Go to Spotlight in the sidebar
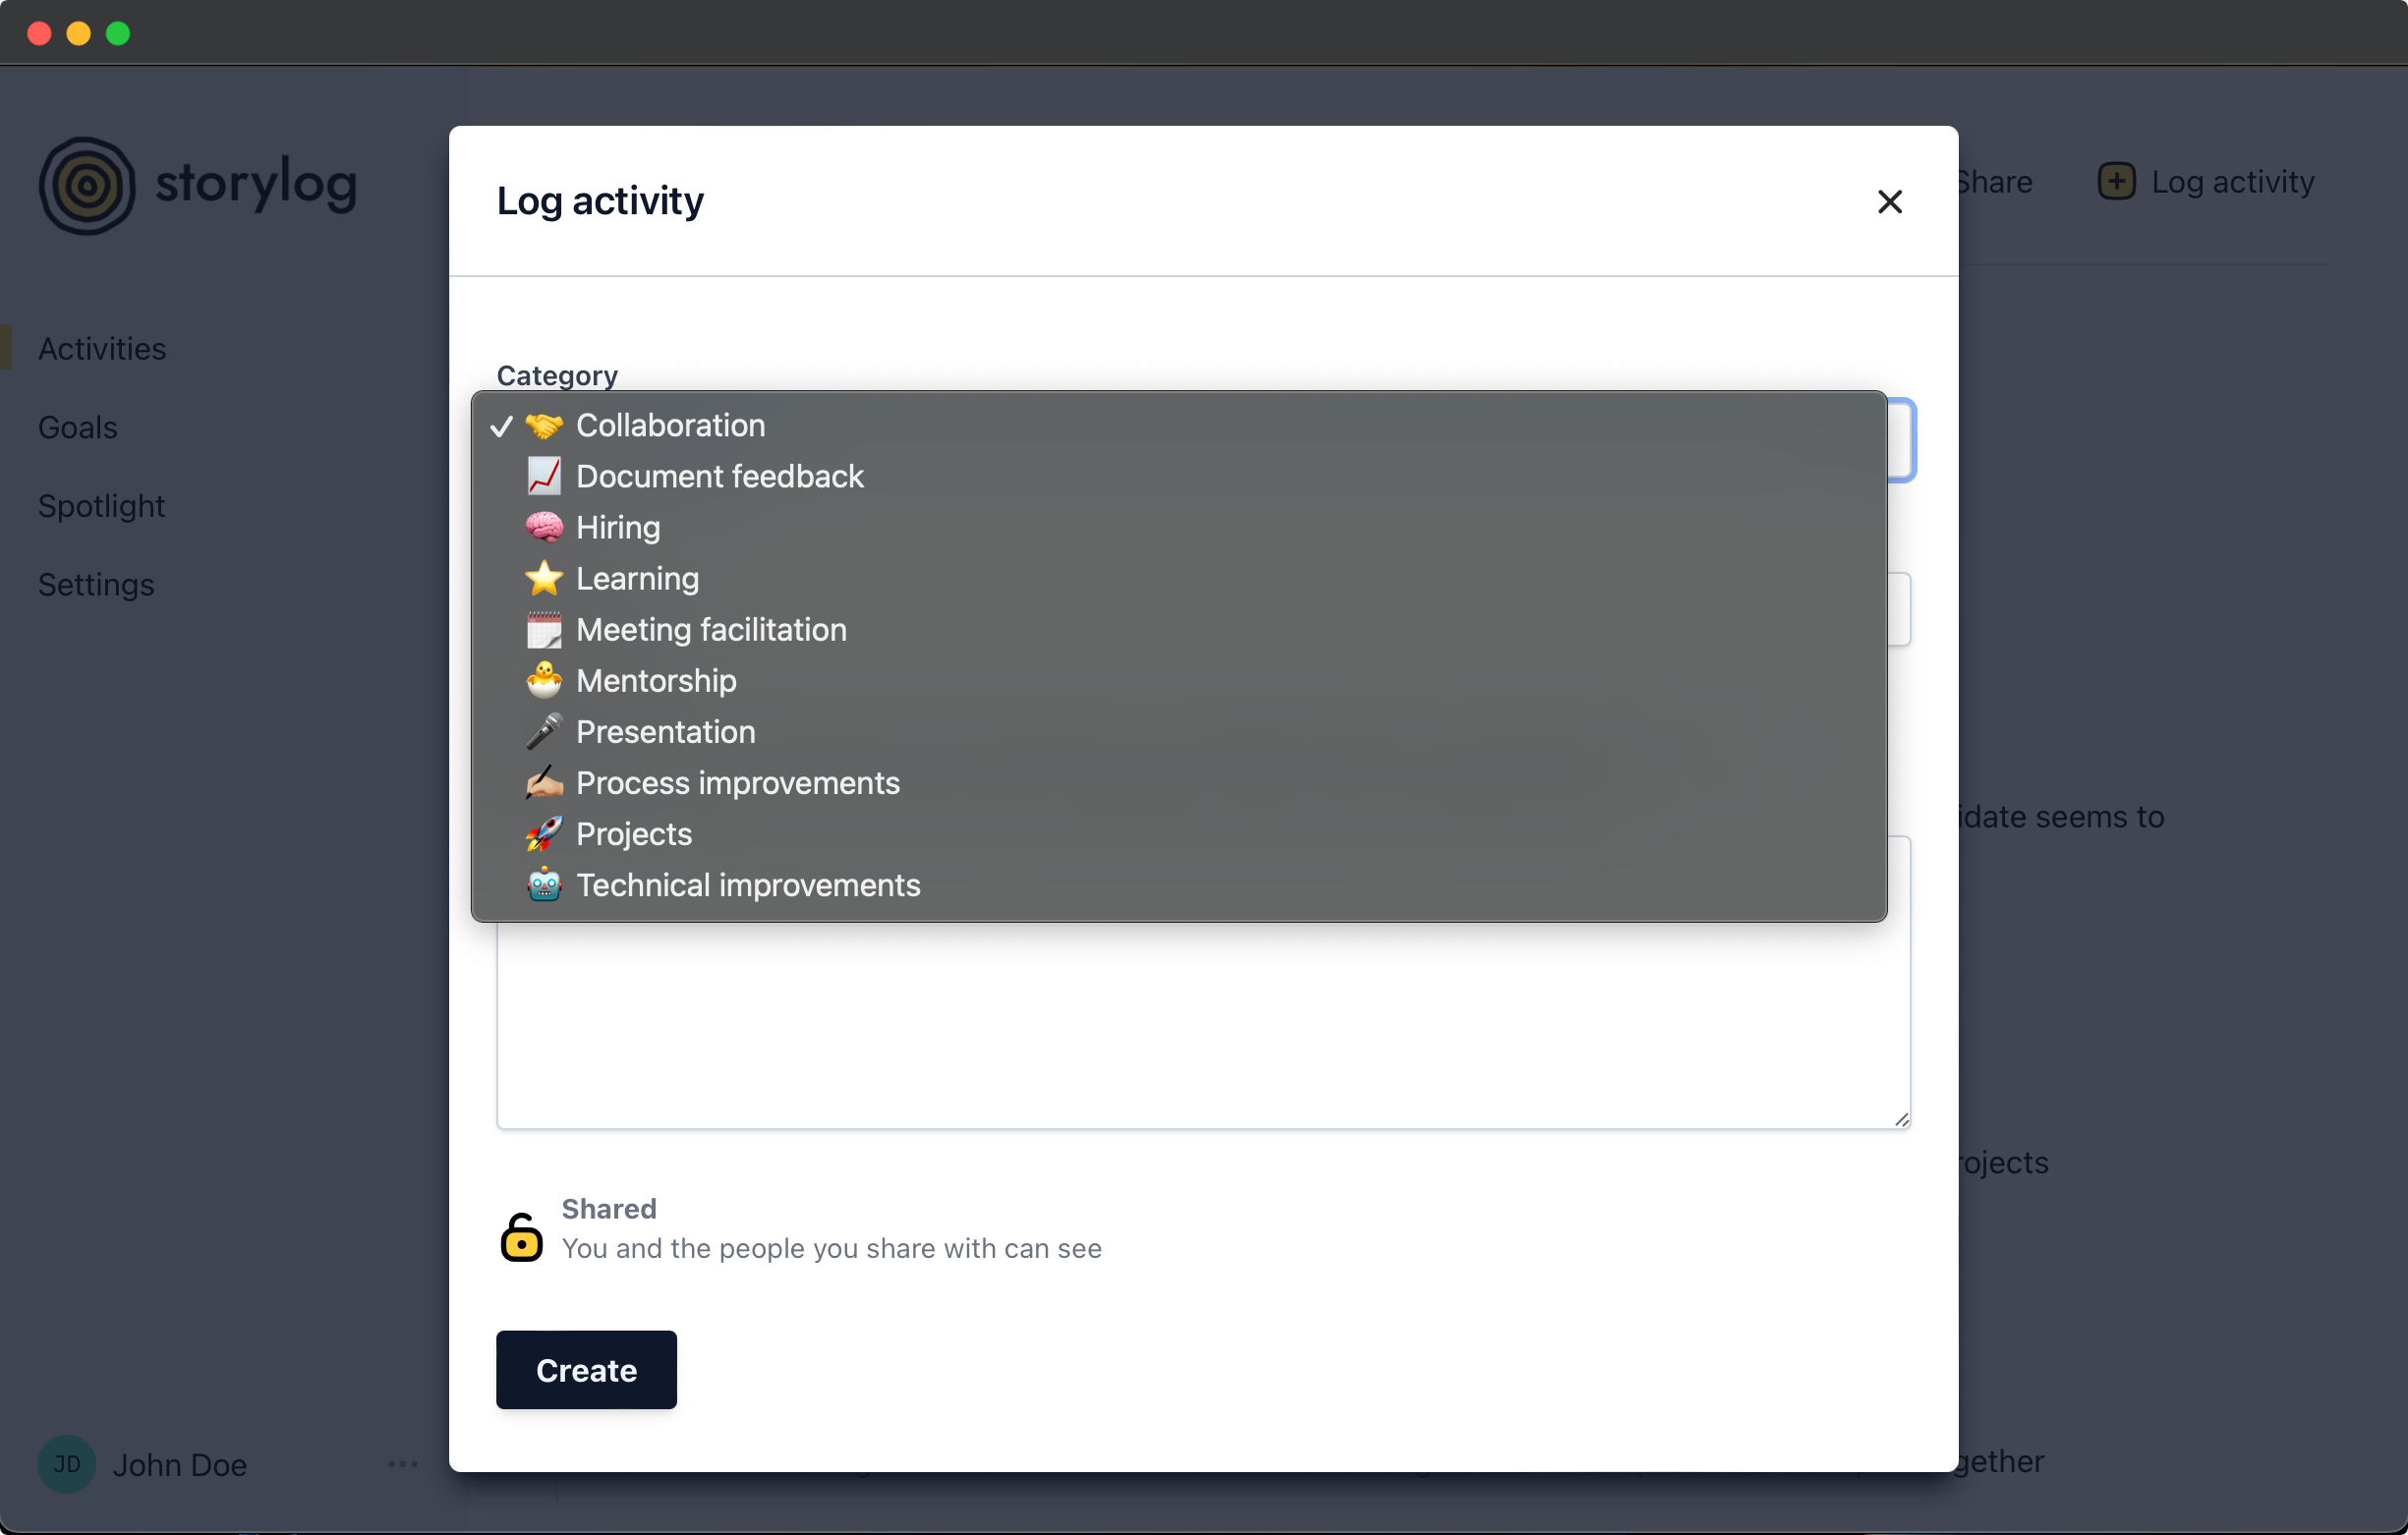The width and height of the screenshot is (2408, 1535). click(101, 506)
